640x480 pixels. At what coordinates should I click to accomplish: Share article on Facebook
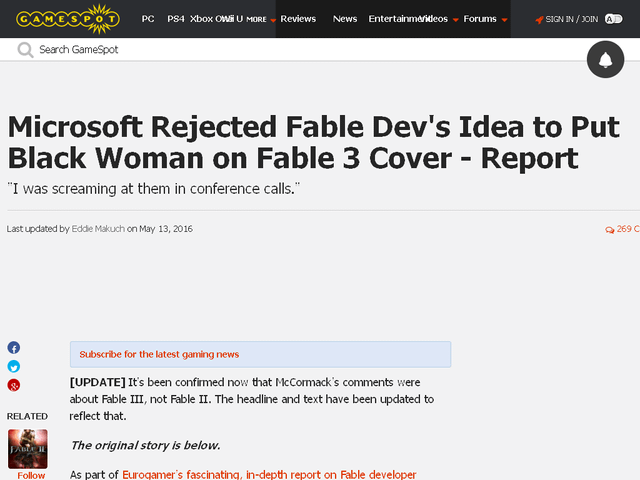(13, 348)
